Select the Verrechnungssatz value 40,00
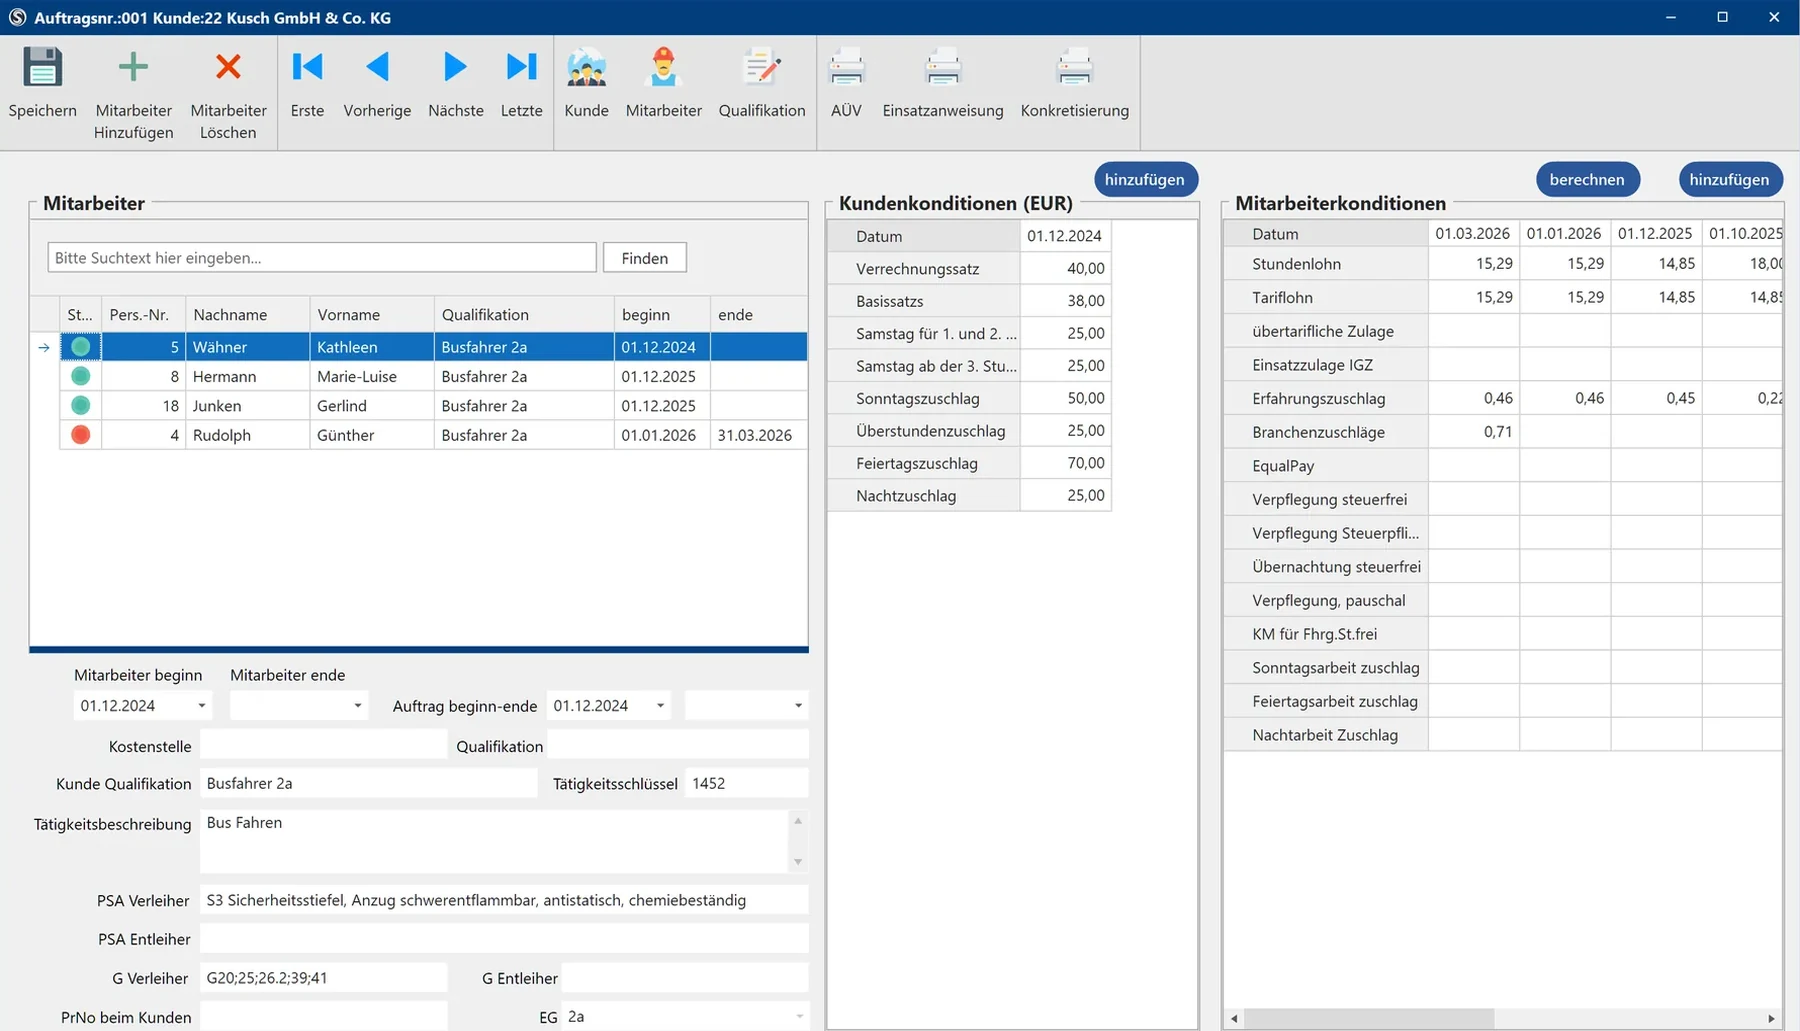This screenshot has width=1800, height=1031. tap(1065, 268)
